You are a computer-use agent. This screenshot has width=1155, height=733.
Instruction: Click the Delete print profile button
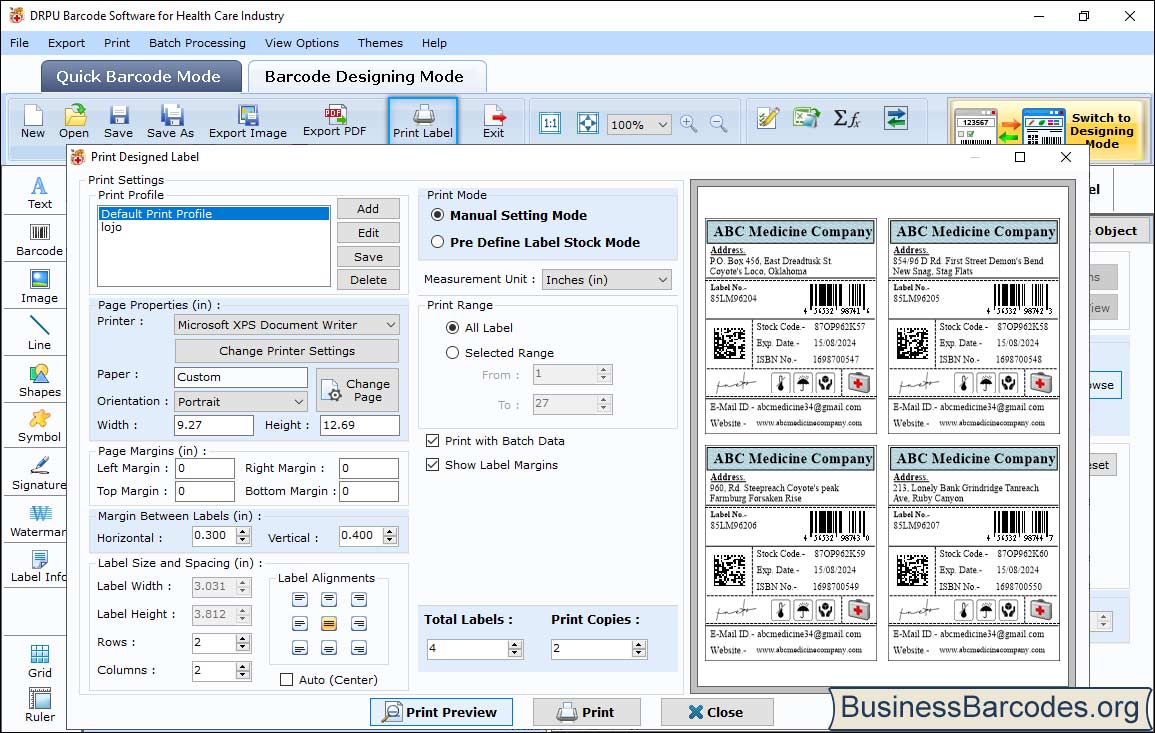click(368, 279)
